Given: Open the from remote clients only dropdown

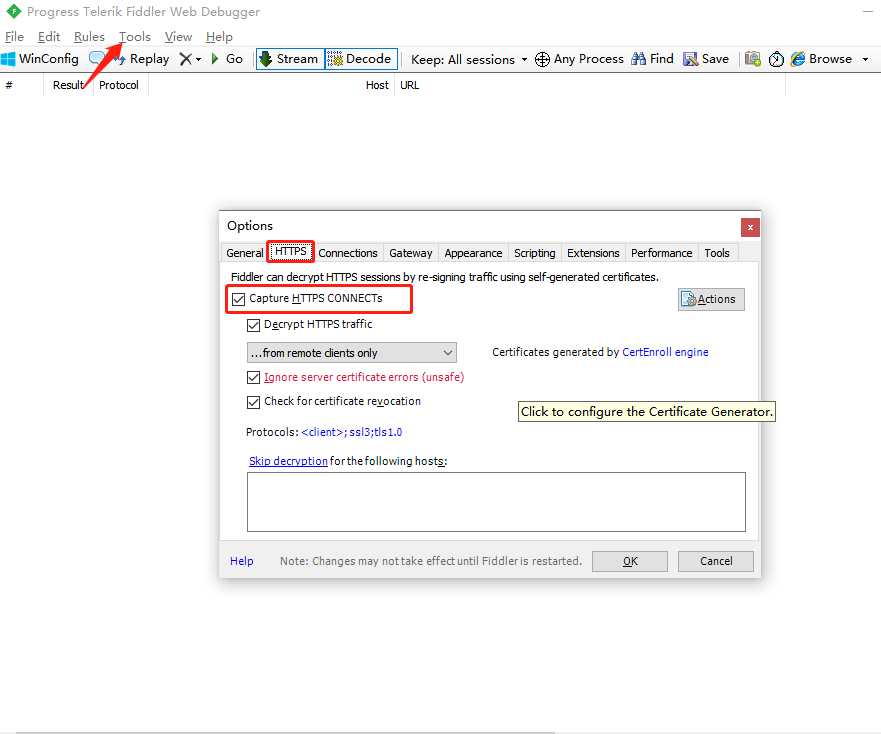Looking at the screenshot, I should [x=352, y=353].
